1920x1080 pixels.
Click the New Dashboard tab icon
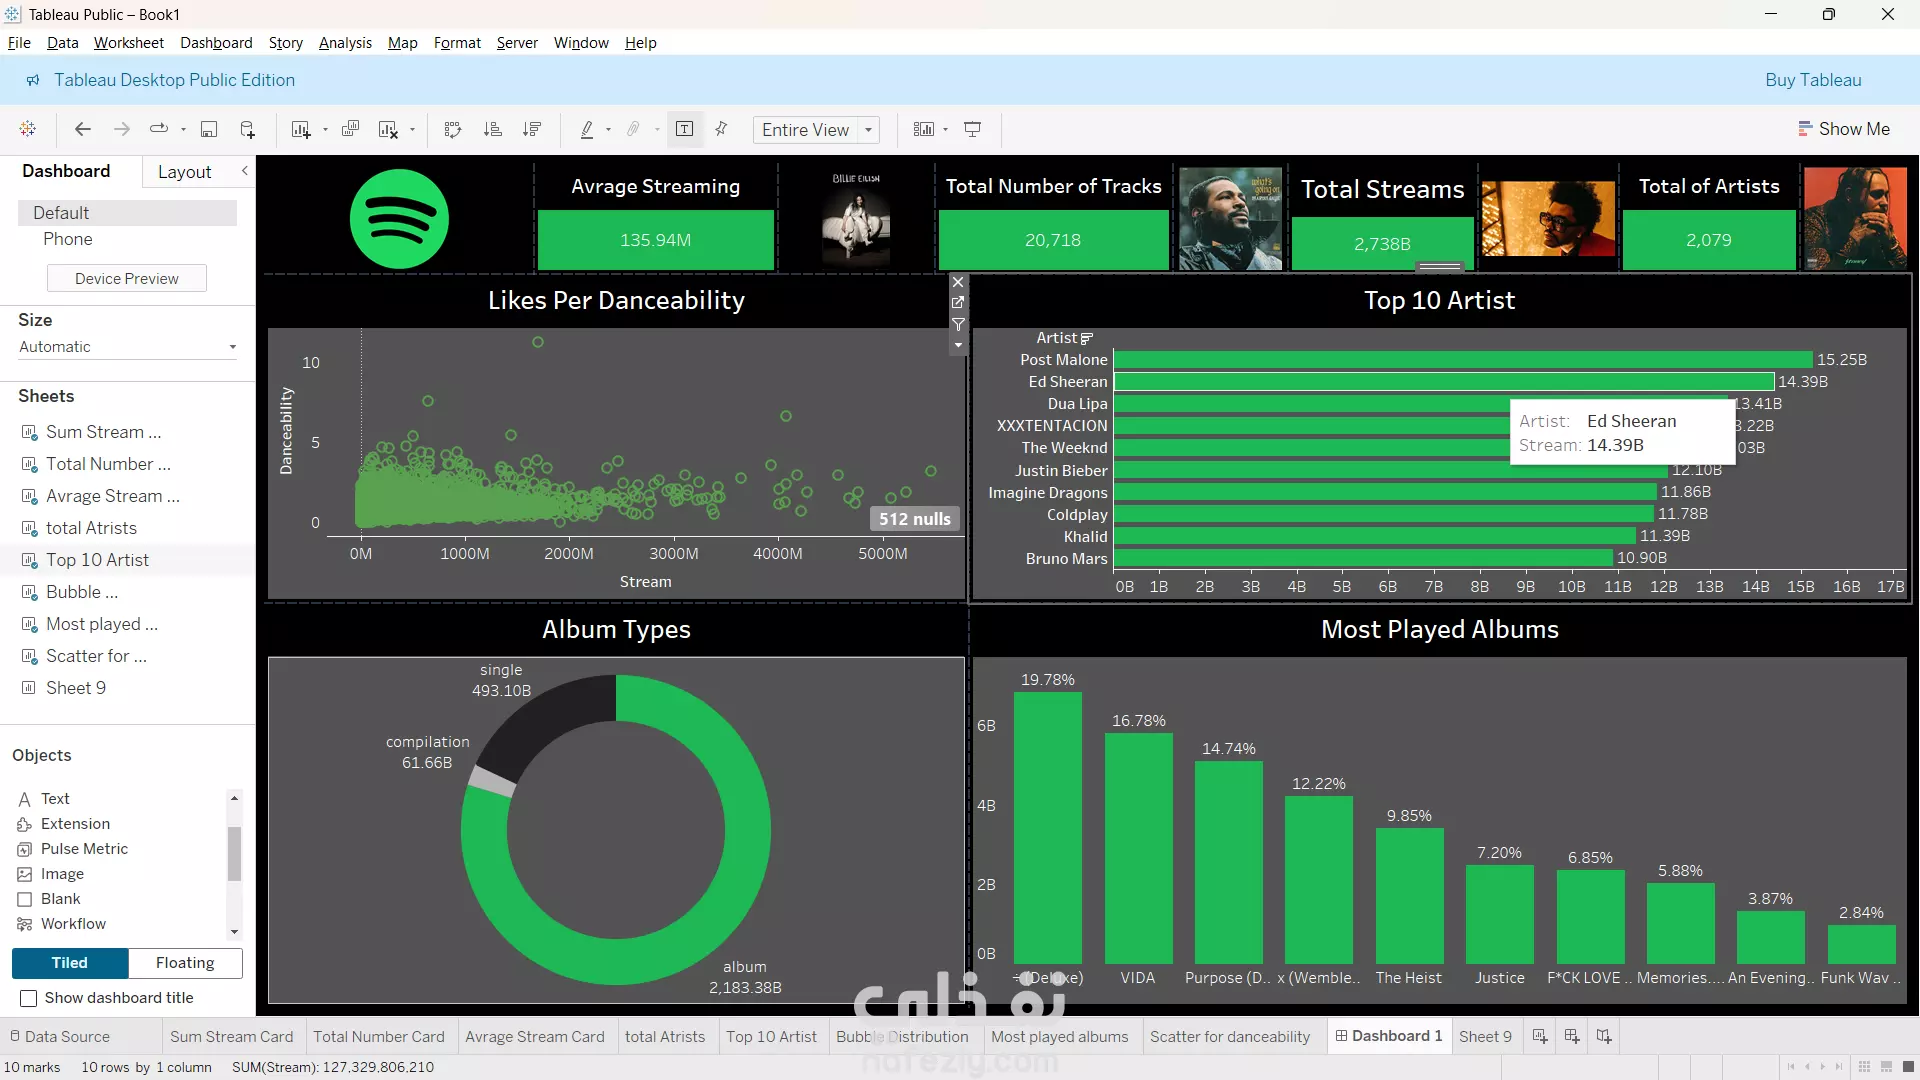click(x=1572, y=1036)
